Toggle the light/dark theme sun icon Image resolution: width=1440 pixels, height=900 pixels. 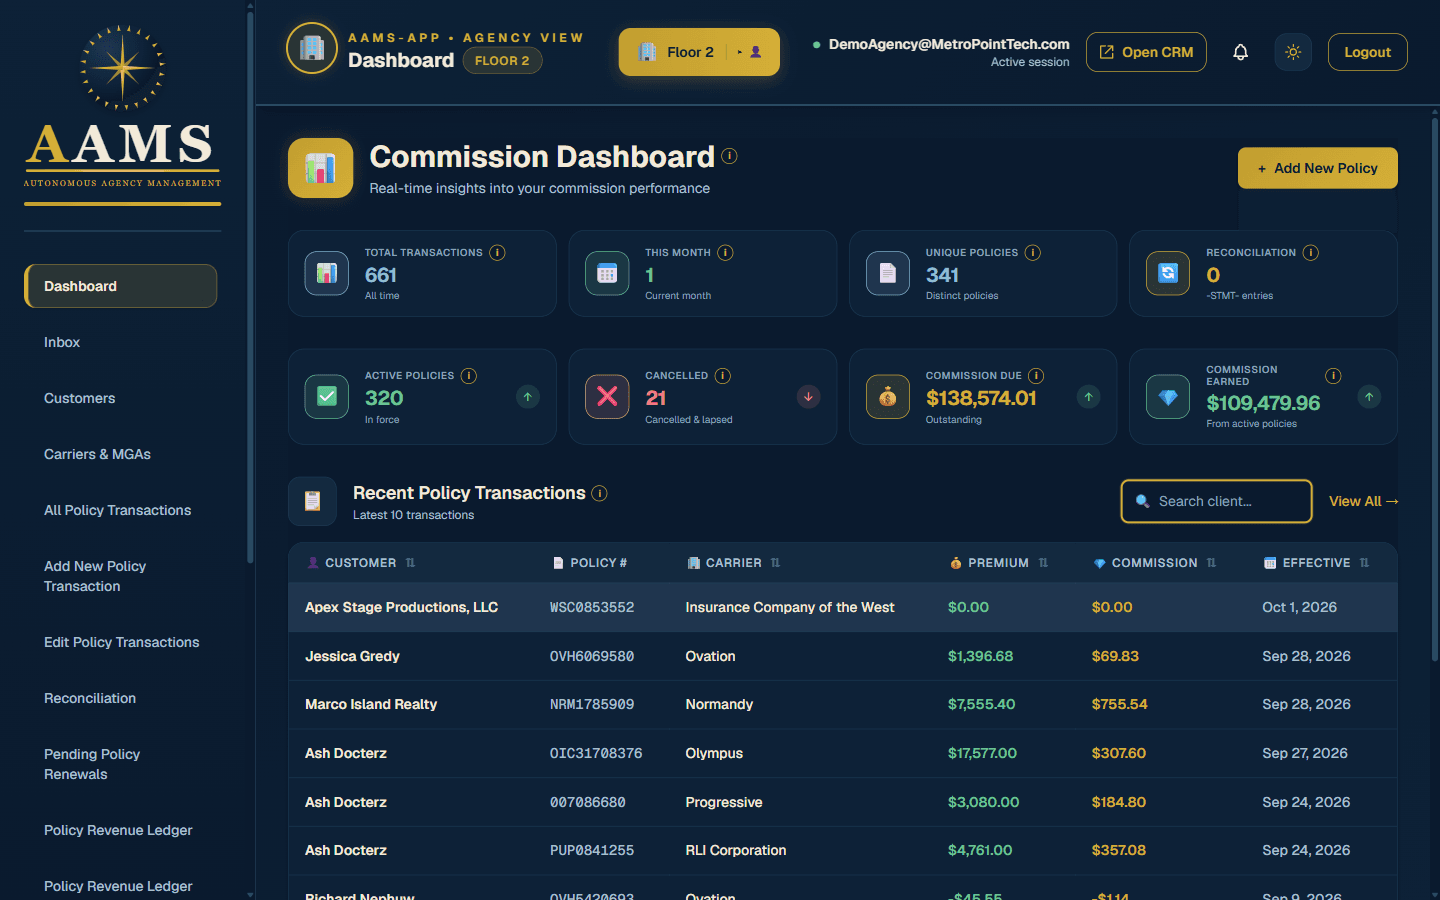tap(1293, 52)
